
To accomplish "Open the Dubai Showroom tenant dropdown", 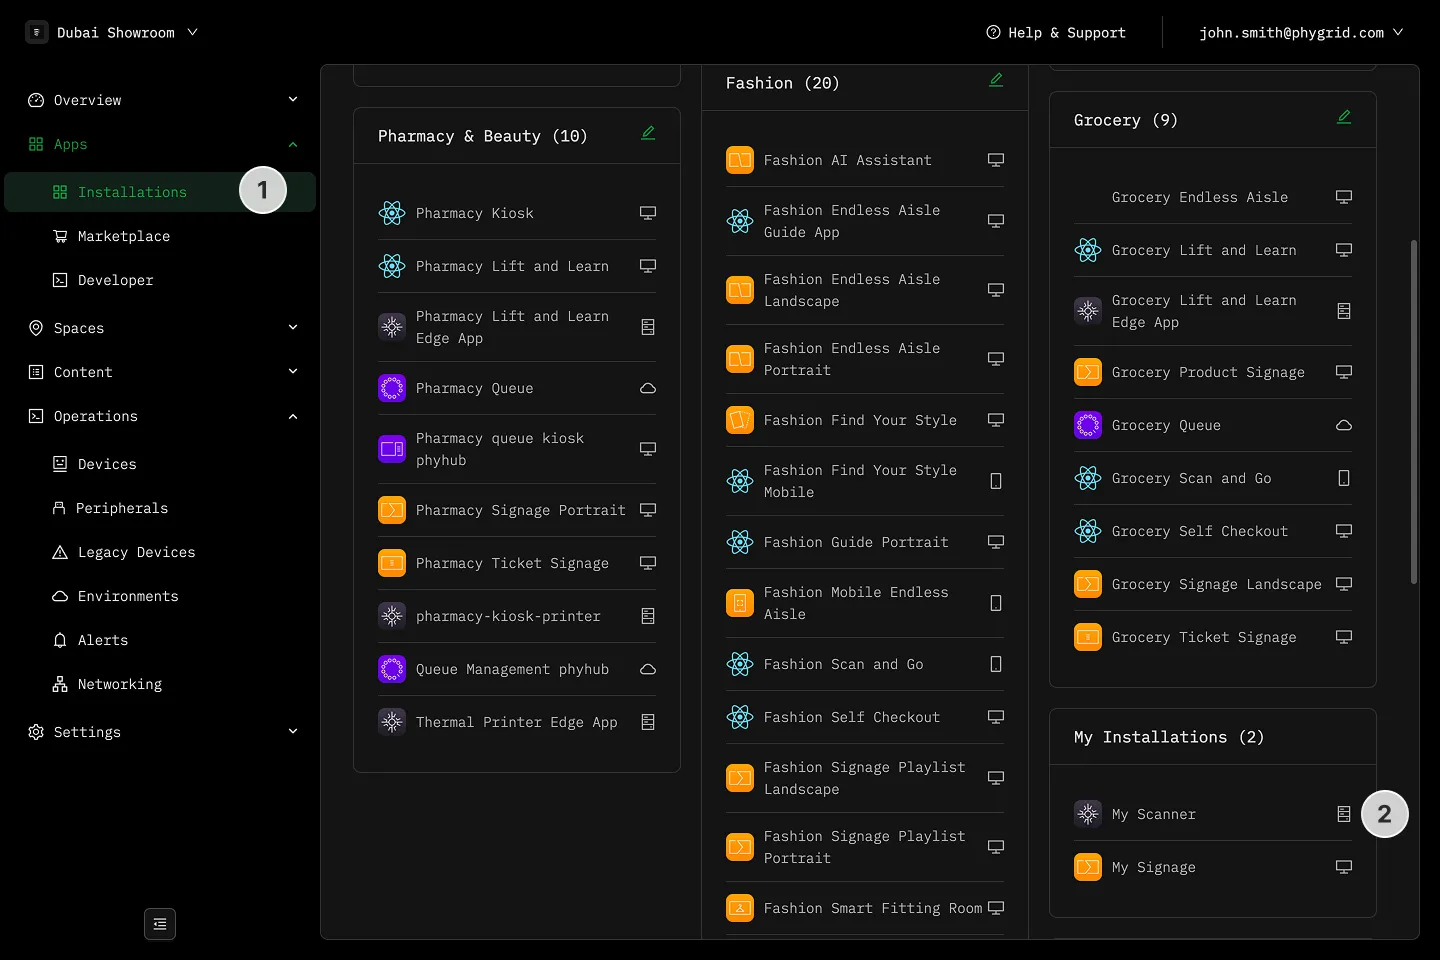I will (113, 32).
